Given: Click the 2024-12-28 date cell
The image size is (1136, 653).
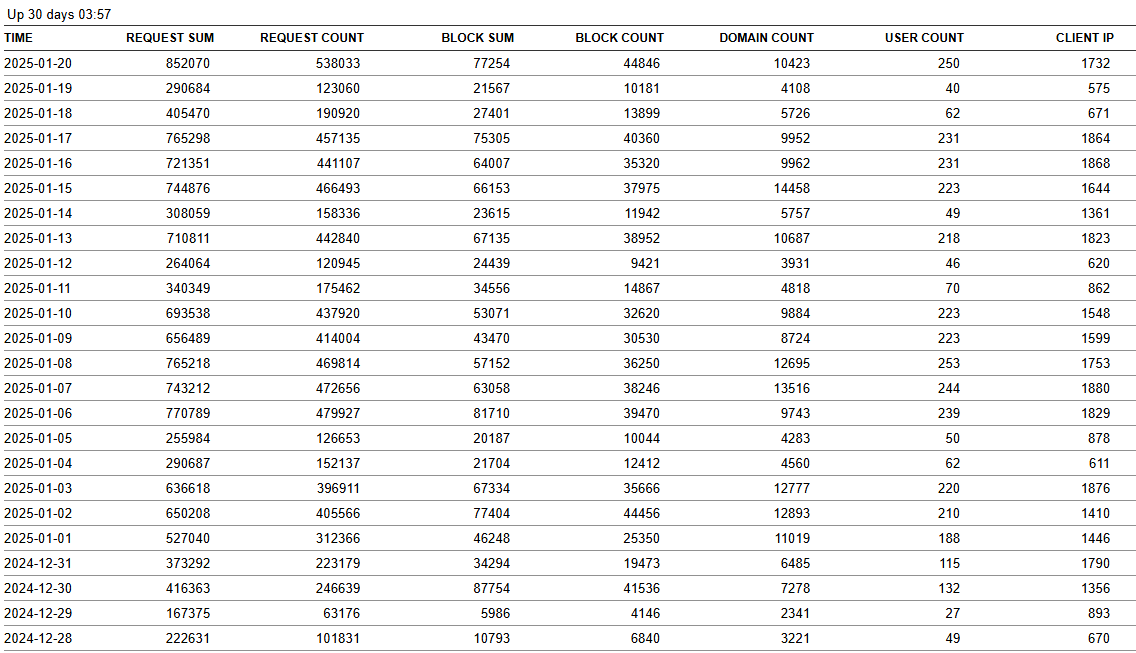Looking at the screenshot, I should click(38, 638).
